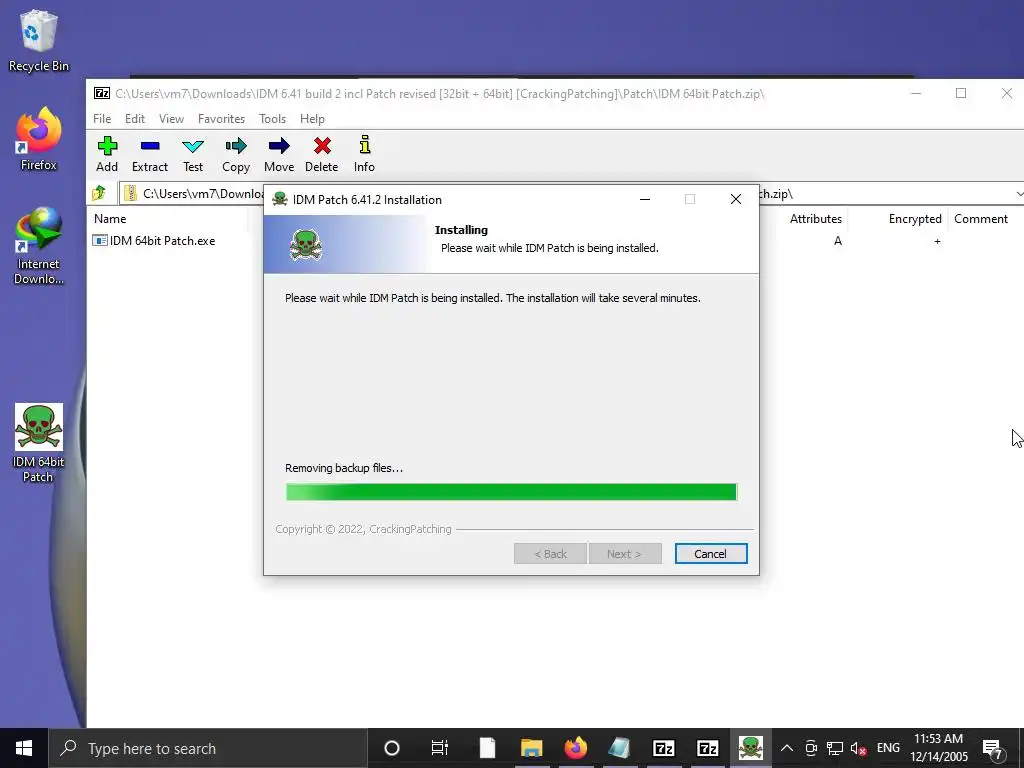Click the ENG language indicator

[x=888, y=748]
